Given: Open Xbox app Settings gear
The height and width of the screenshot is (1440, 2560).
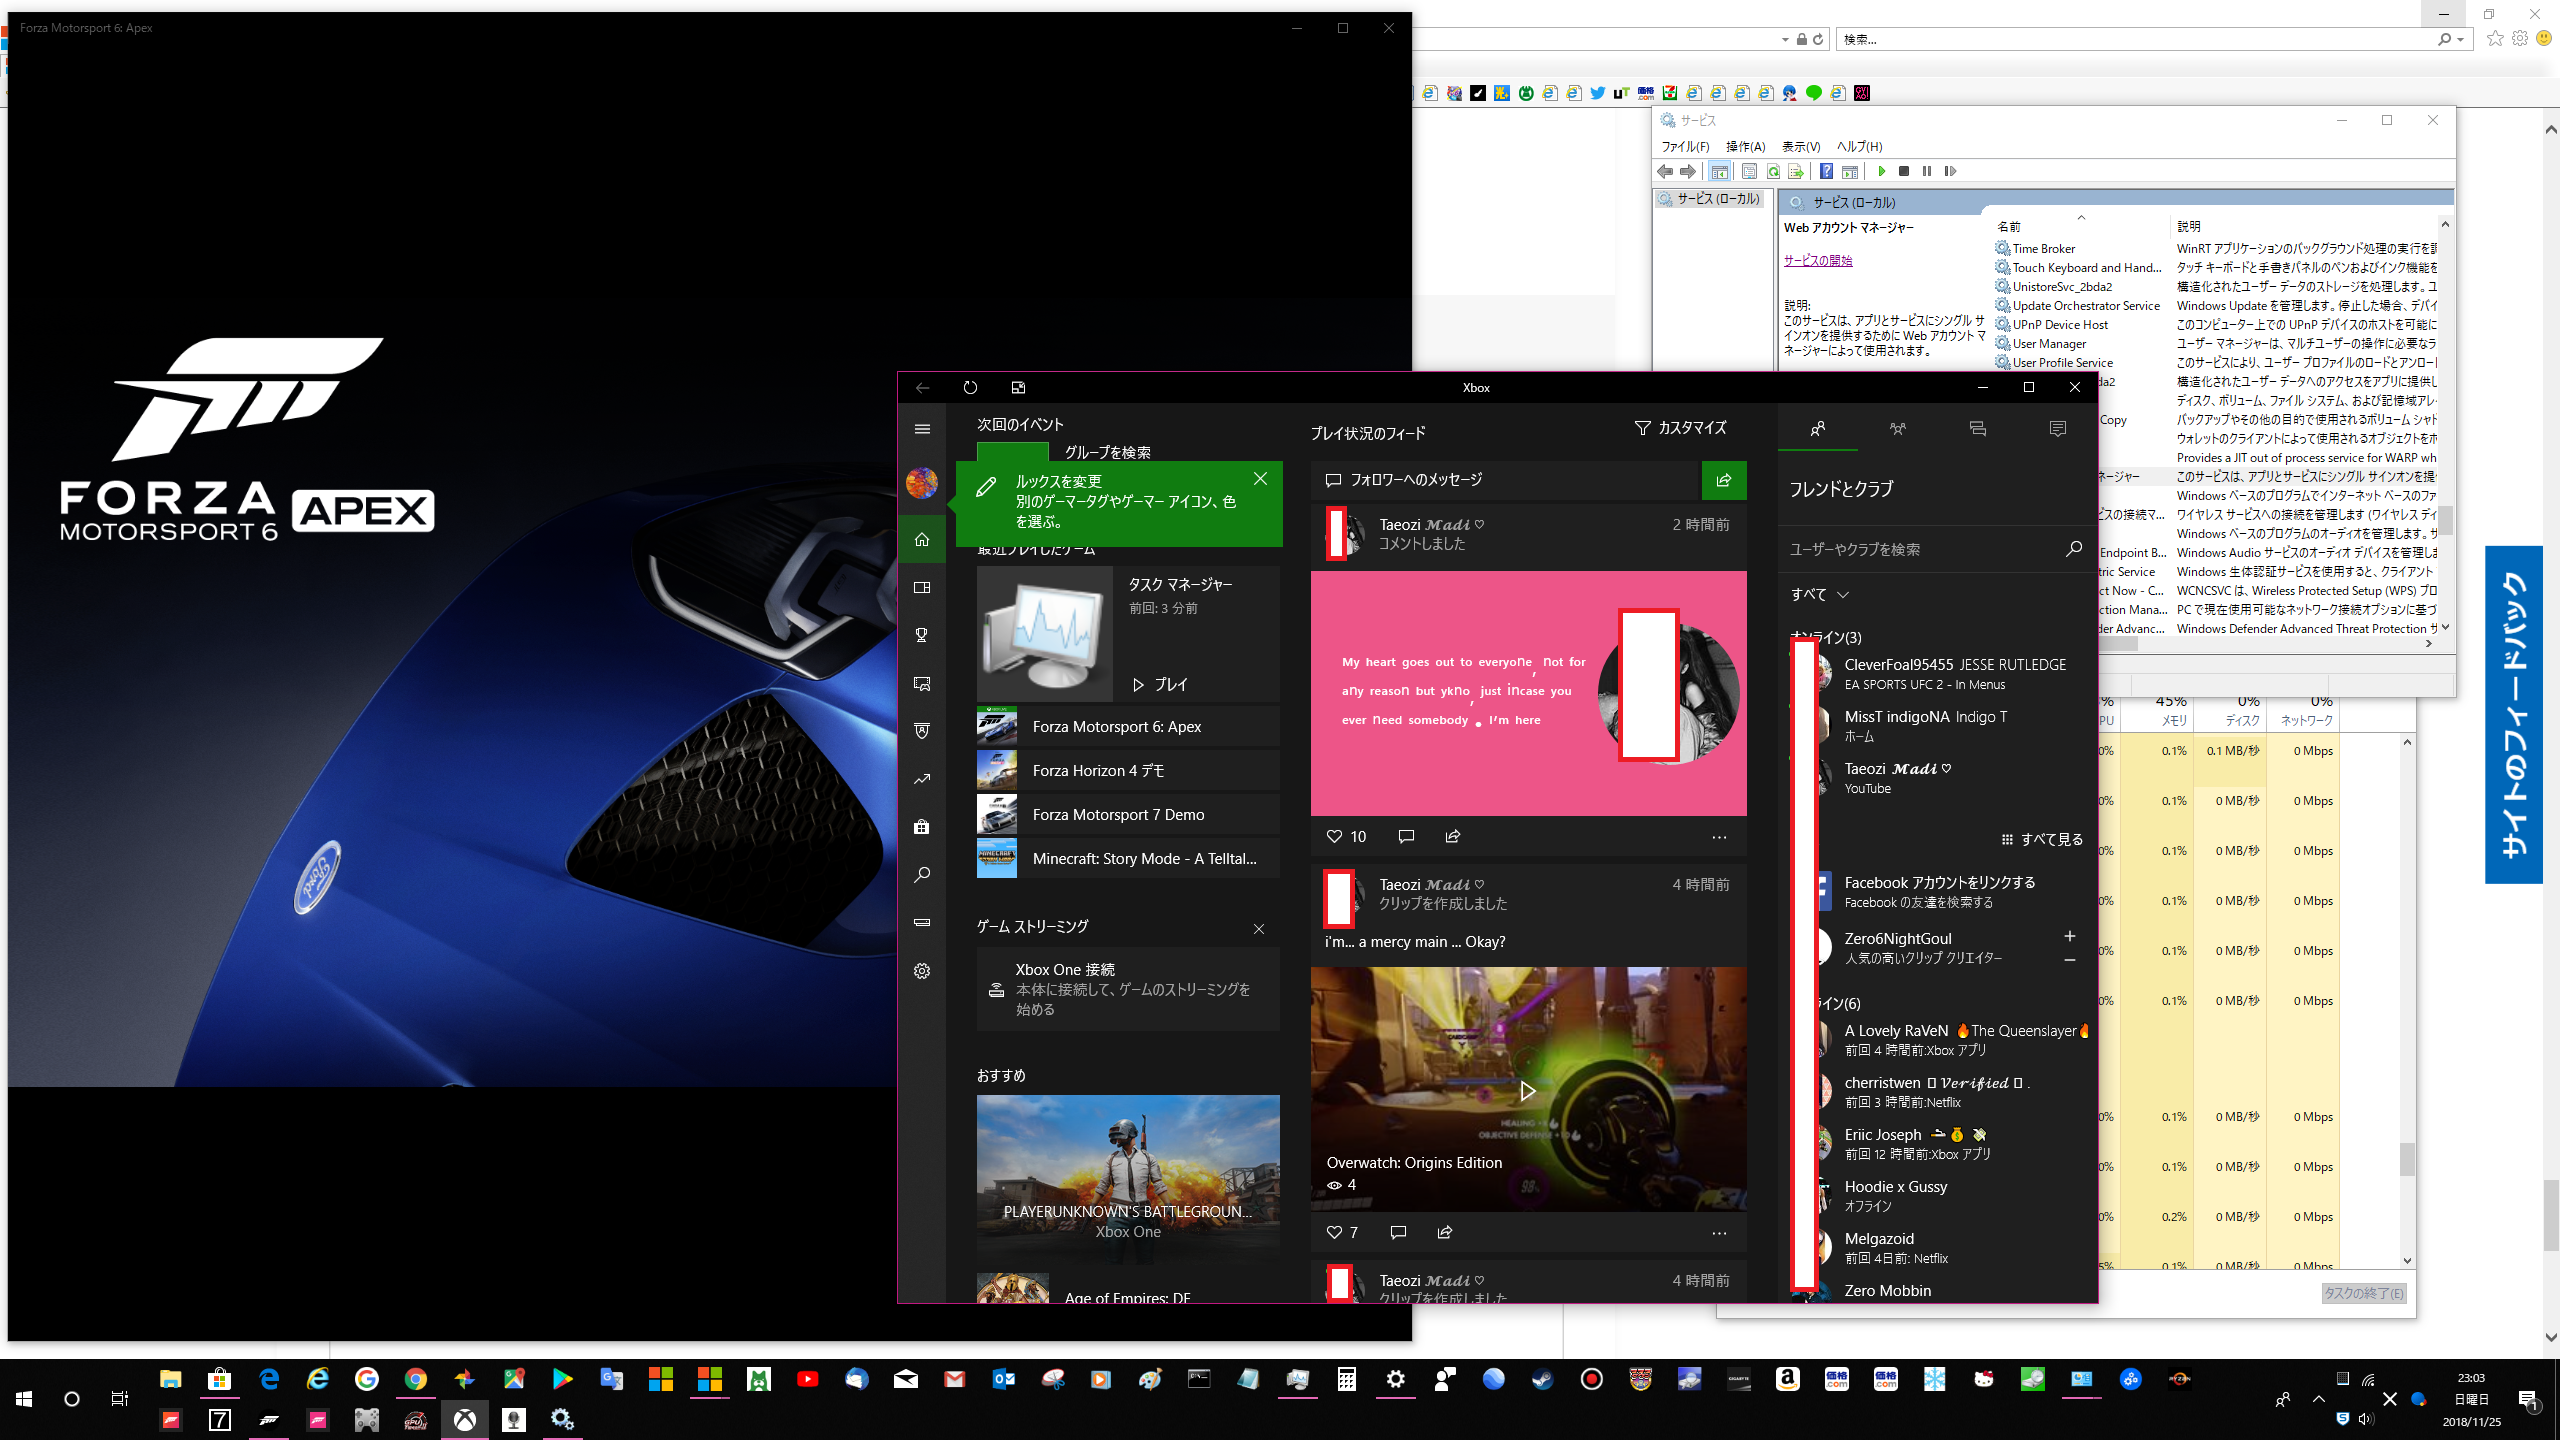Looking at the screenshot, I should tap(922, 971).
